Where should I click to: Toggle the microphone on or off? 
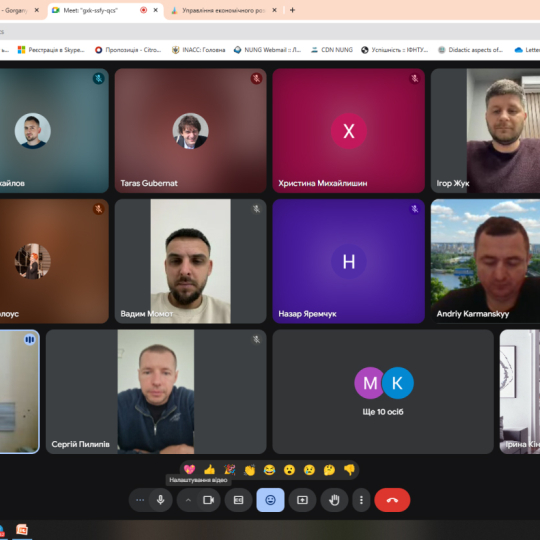coord(160,500)
